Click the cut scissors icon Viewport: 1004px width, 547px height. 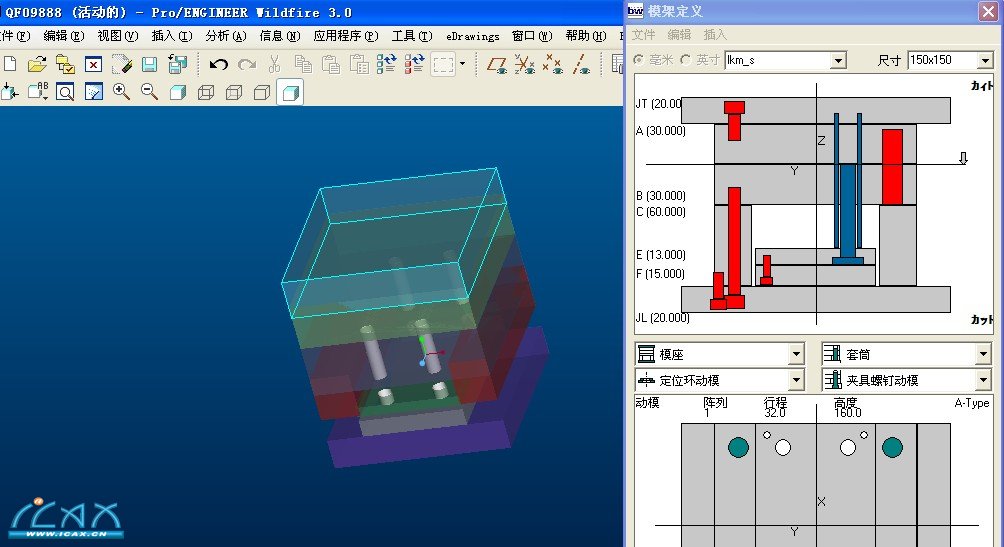point(275,64)
